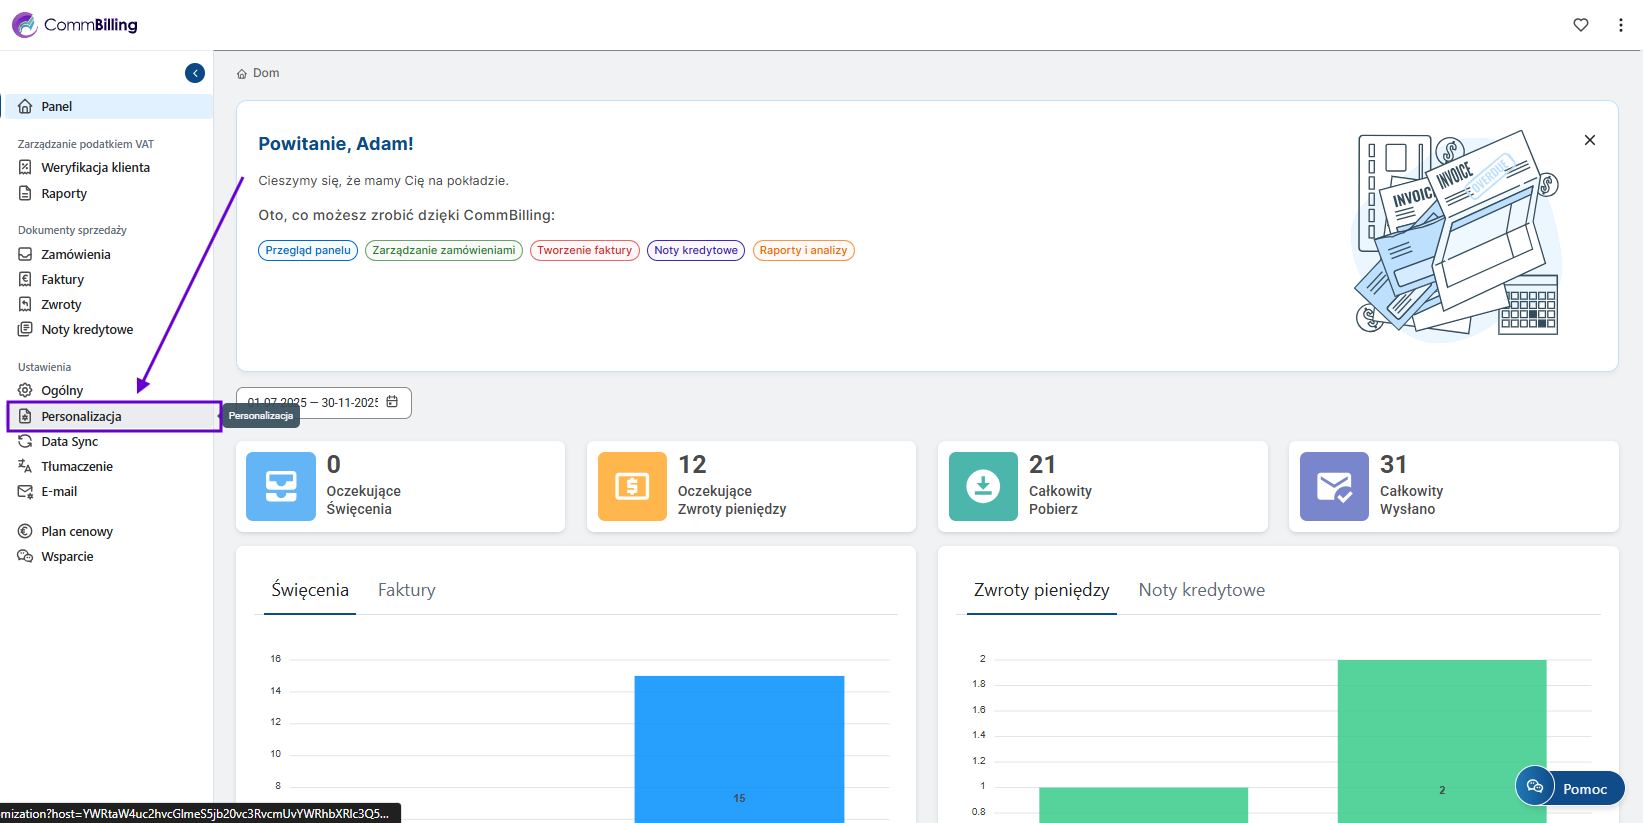This screenshot has height=823, width=1643.
Task: Click the blue bar labeled 15
Action: pos(739,750)
